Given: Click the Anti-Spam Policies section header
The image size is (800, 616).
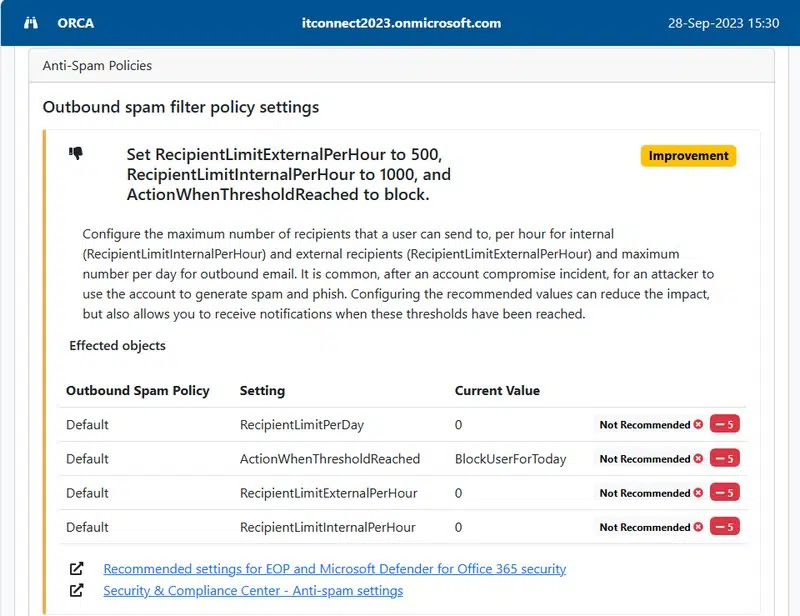Looking at the screenshot, I should (x=97, y=66).
